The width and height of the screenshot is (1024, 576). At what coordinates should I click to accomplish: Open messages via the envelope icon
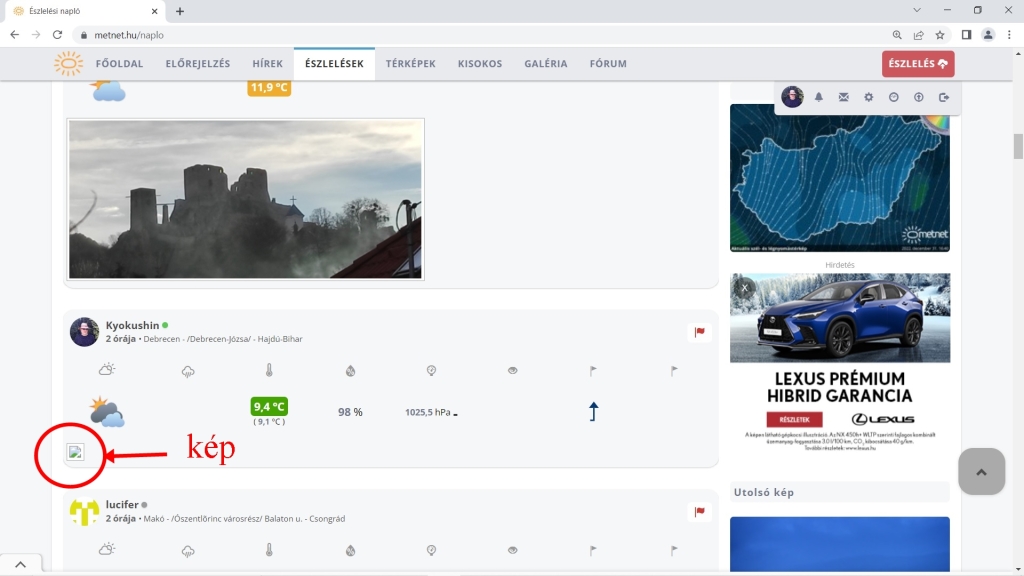click(x=843, y=97)
